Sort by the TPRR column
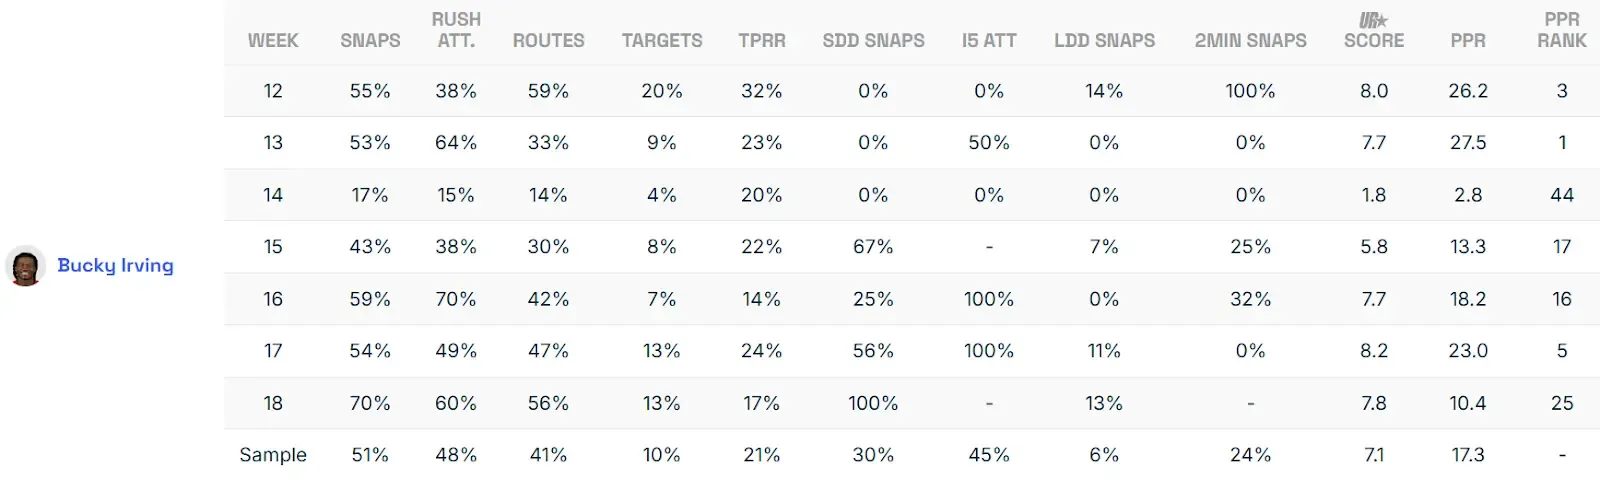1600x479 pixels. click(762, 41)
